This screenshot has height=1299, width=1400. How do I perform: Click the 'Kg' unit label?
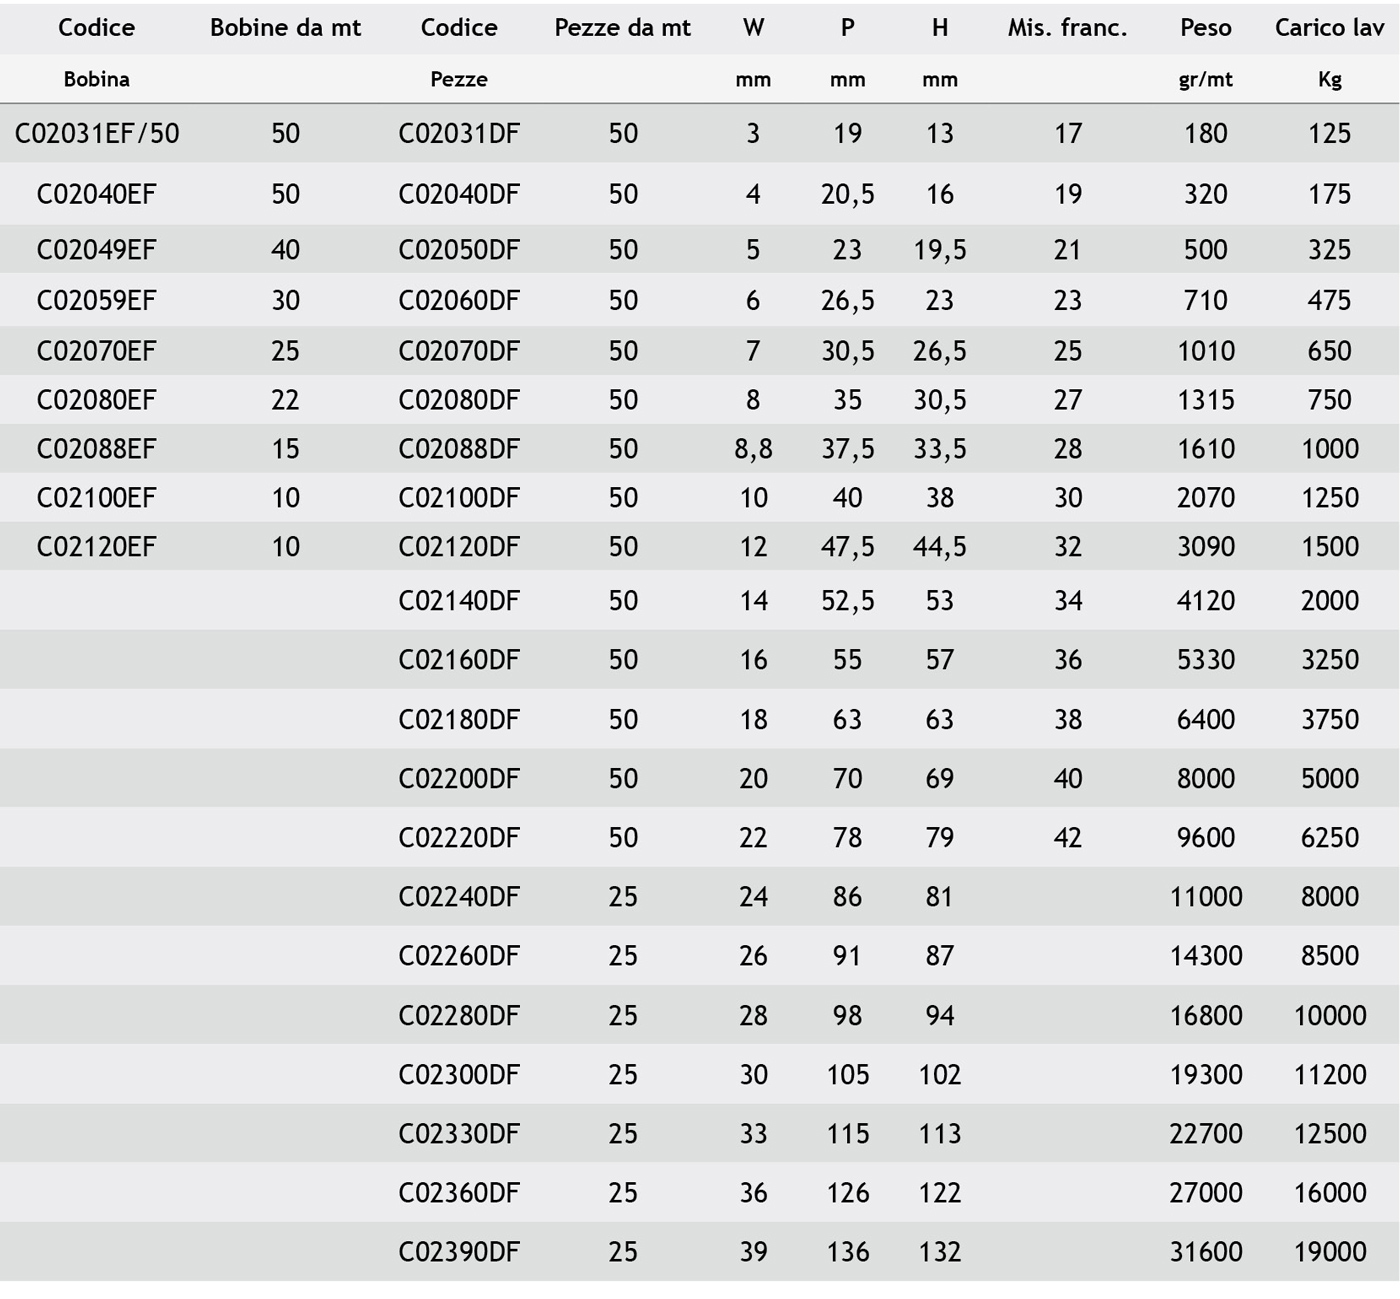[x=1329, y=80]
